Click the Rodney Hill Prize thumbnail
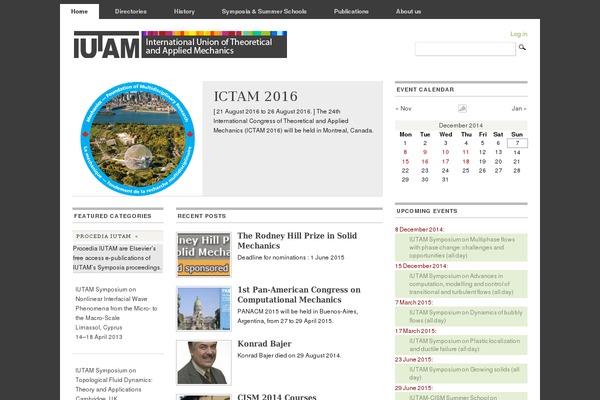Image resolution: width=600 pixels, height=400 pixels. click(x=204, y=255)
